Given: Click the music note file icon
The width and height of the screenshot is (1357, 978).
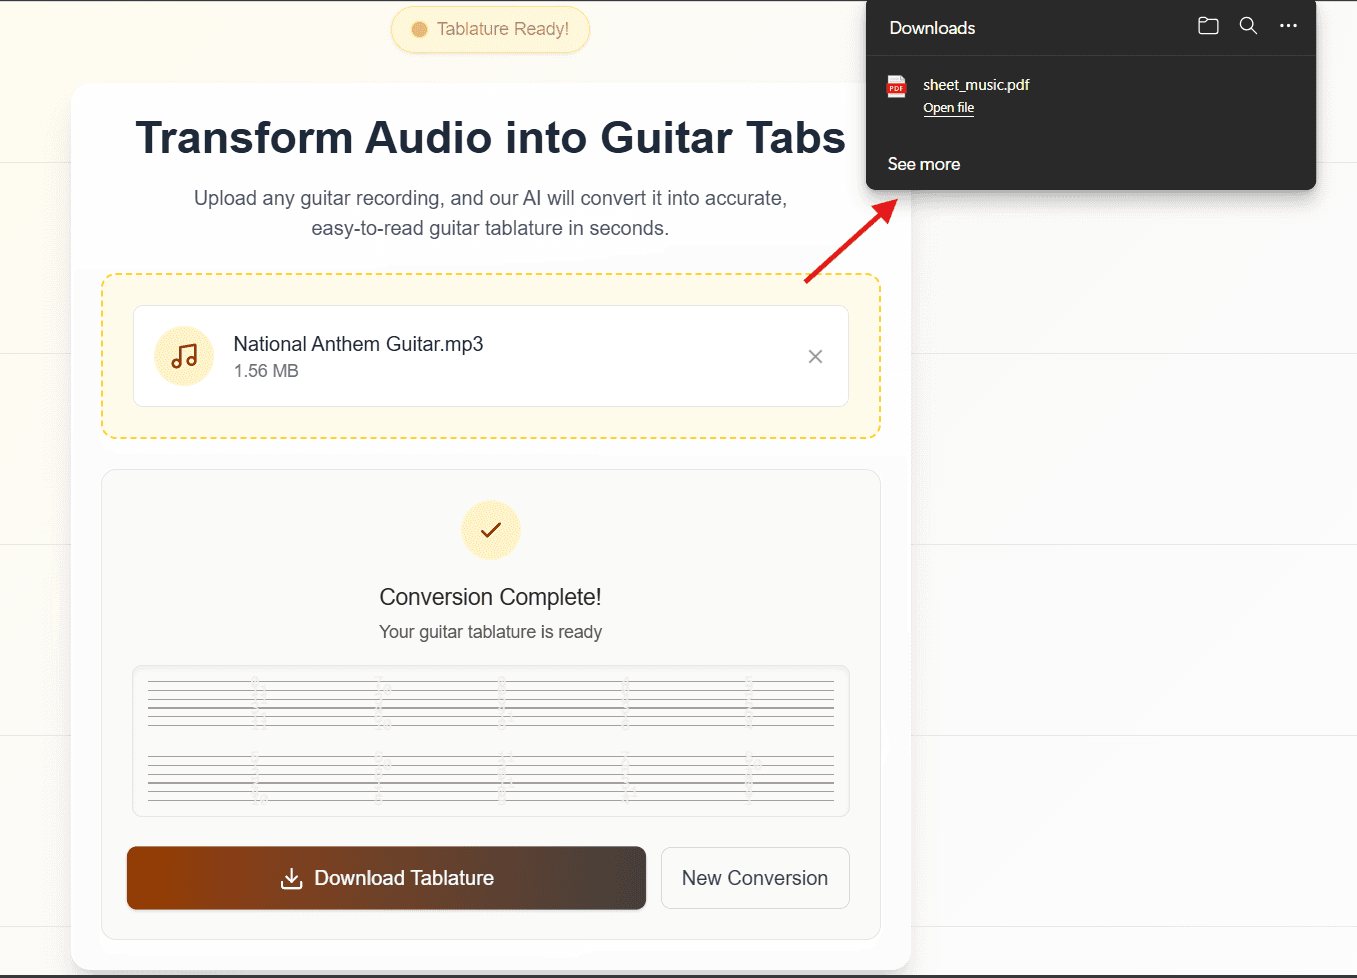Looking at the screenshot, I should pyautogui.click(x=184, y=356).
